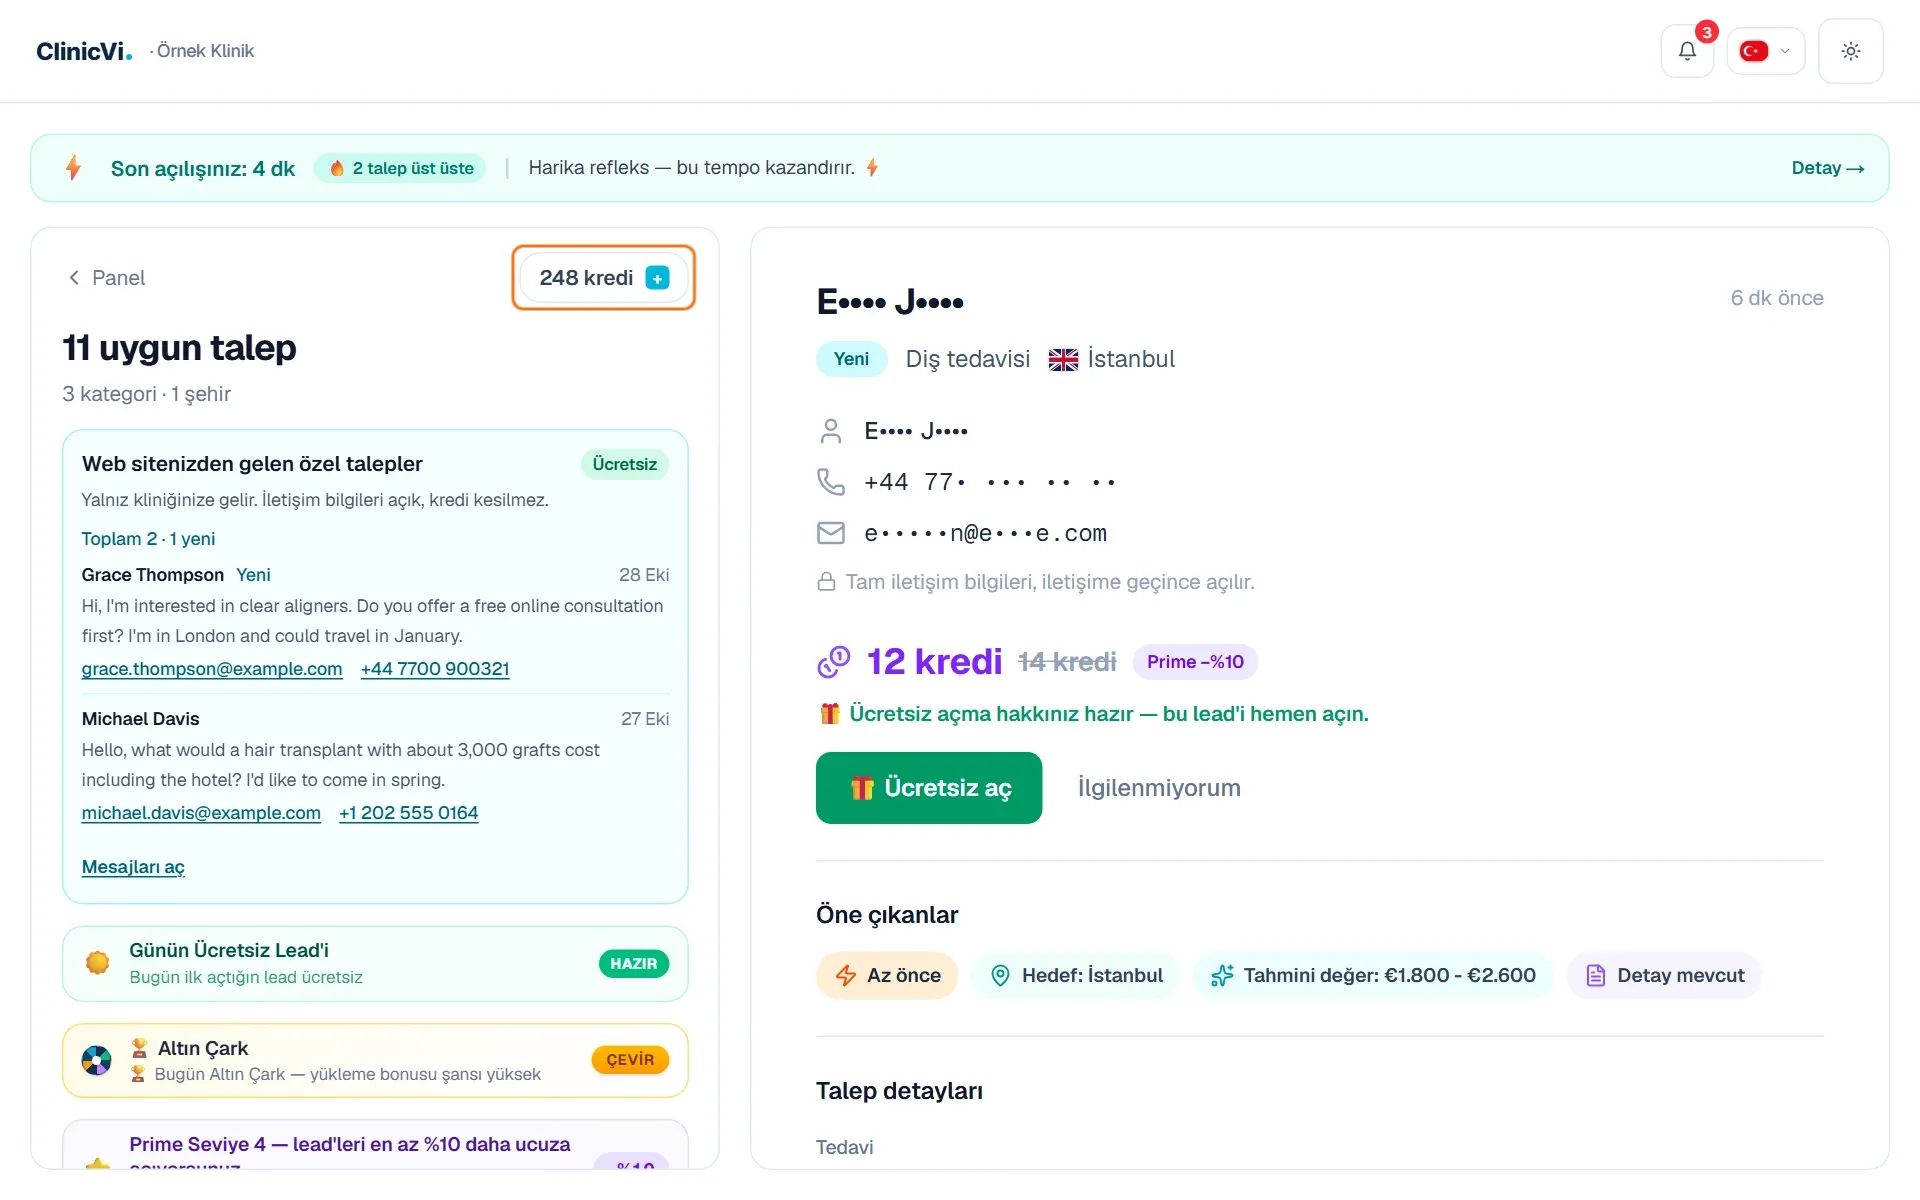Go back to Panel
Image resolution: width=1920 pixels, height=1200 pixels.
[106, 278]
